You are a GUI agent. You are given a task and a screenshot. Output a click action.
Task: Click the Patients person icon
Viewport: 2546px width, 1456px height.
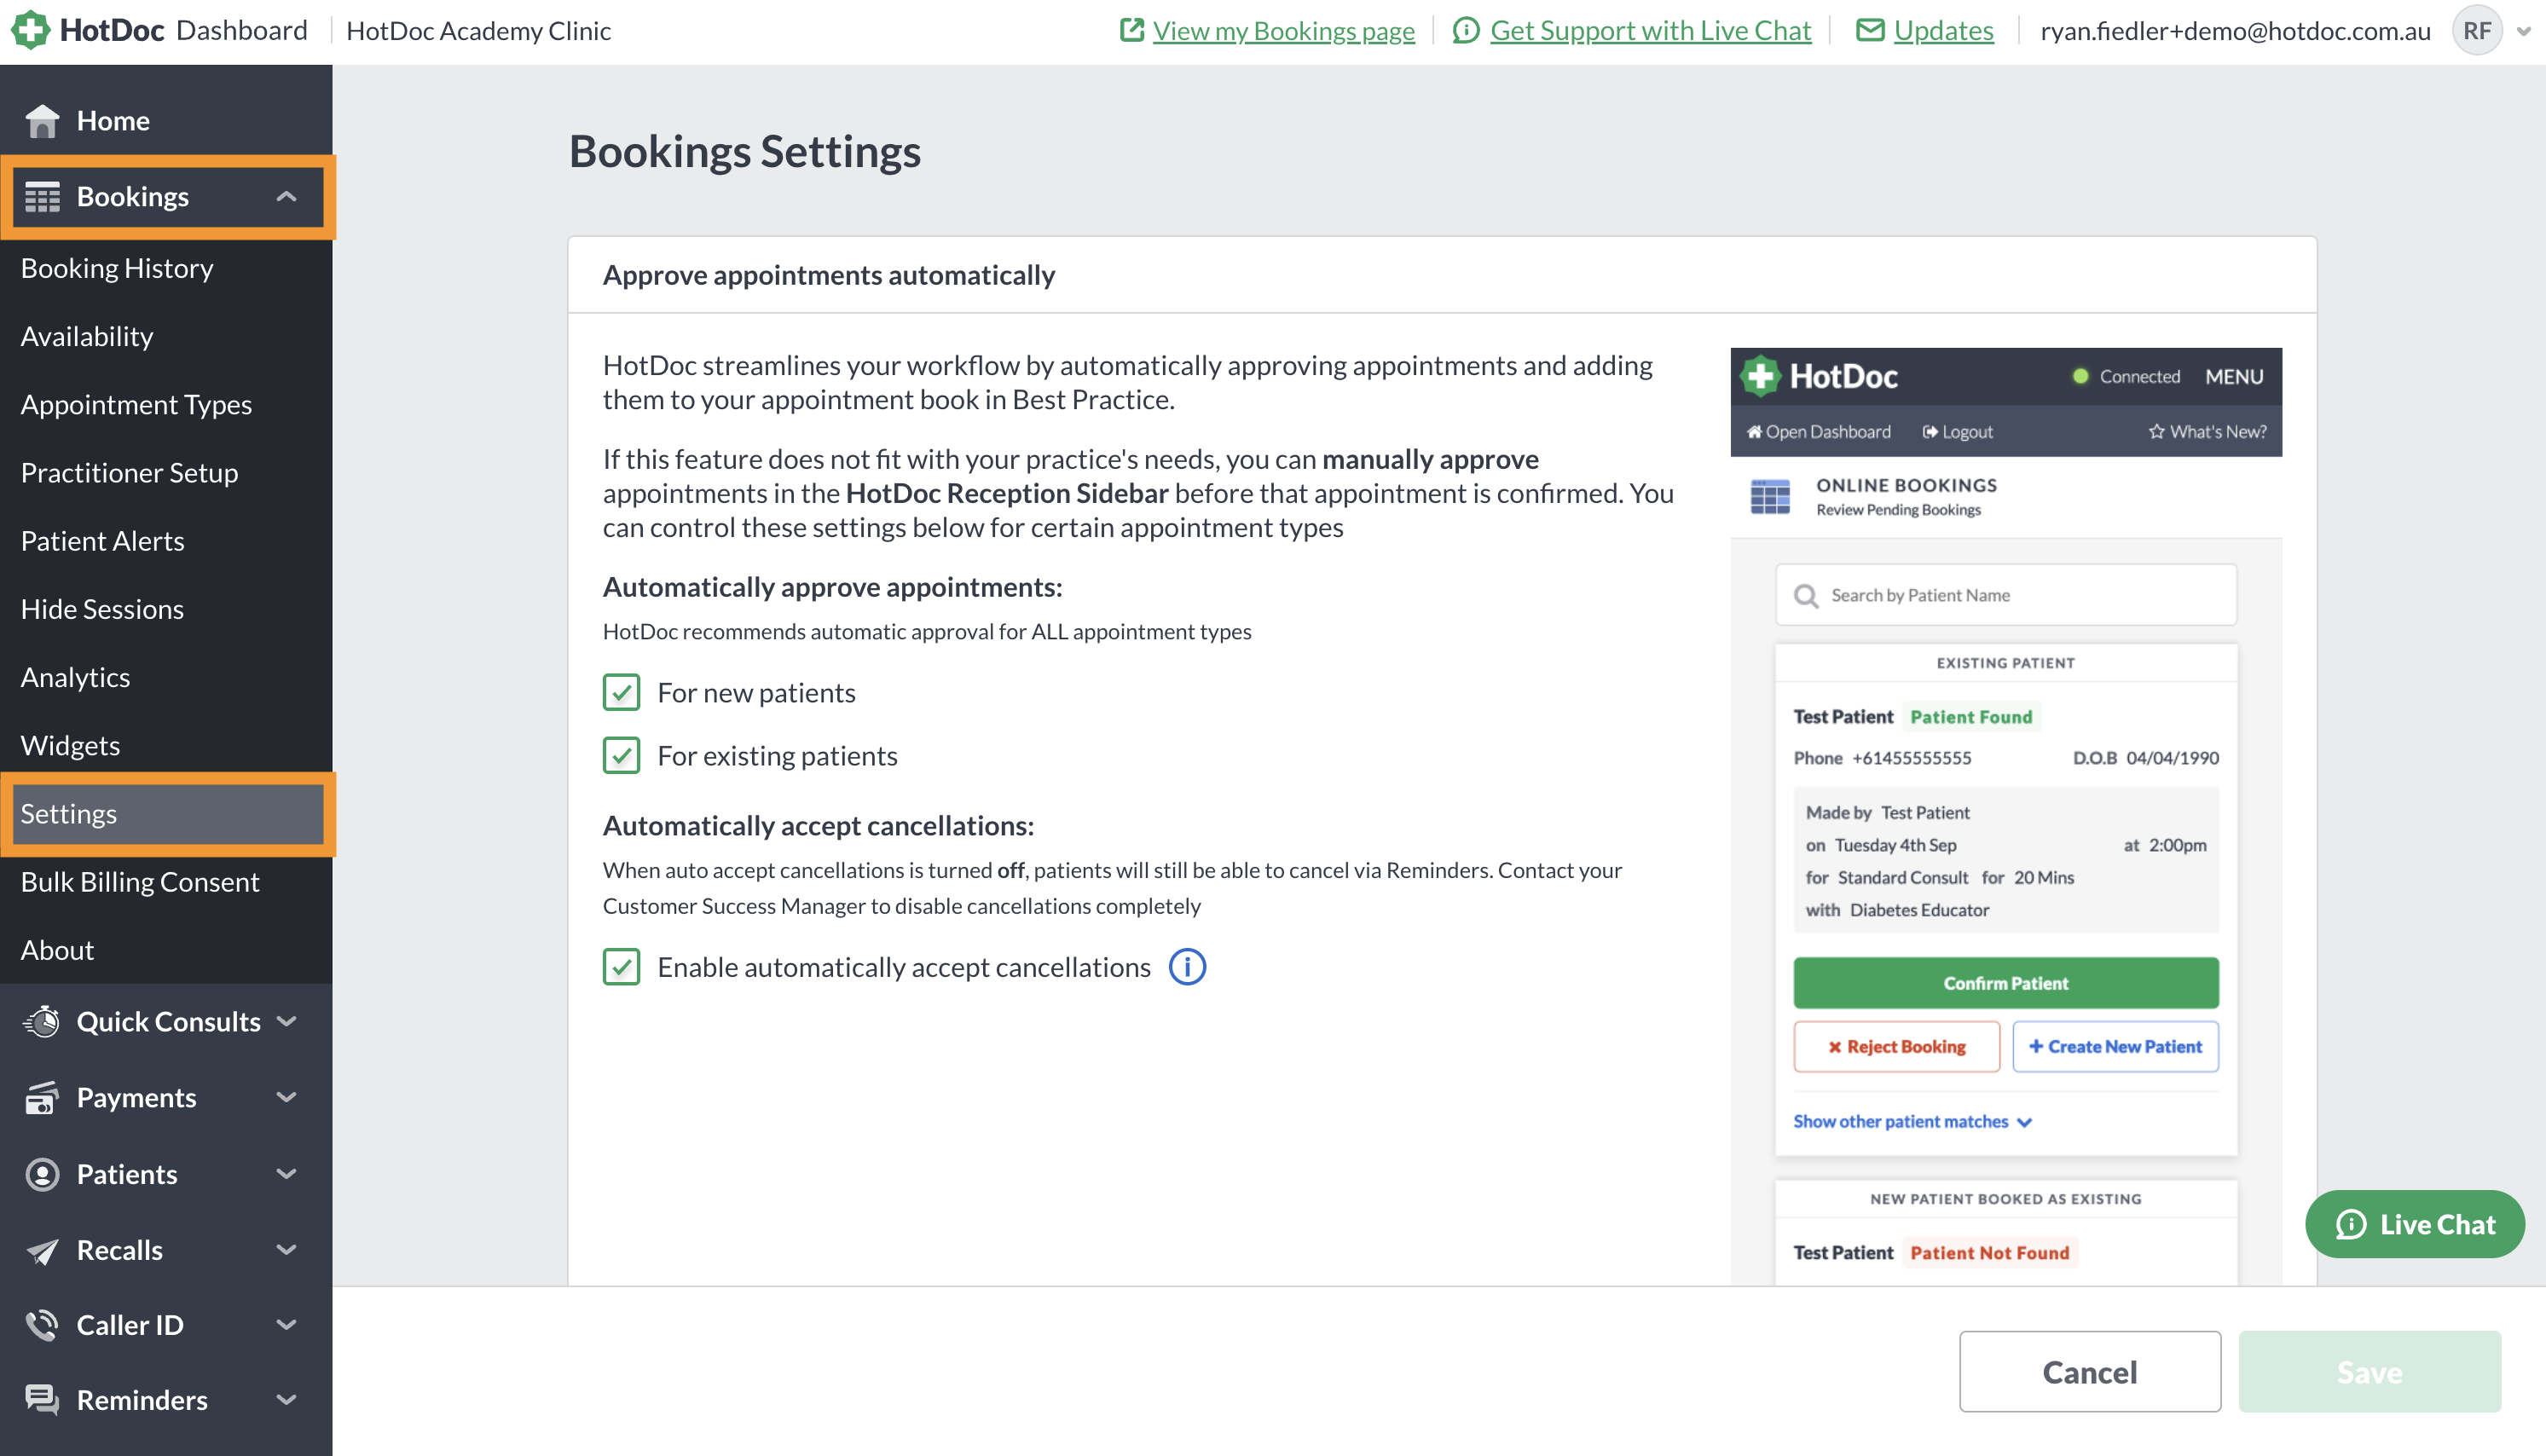pos(42,1174)
